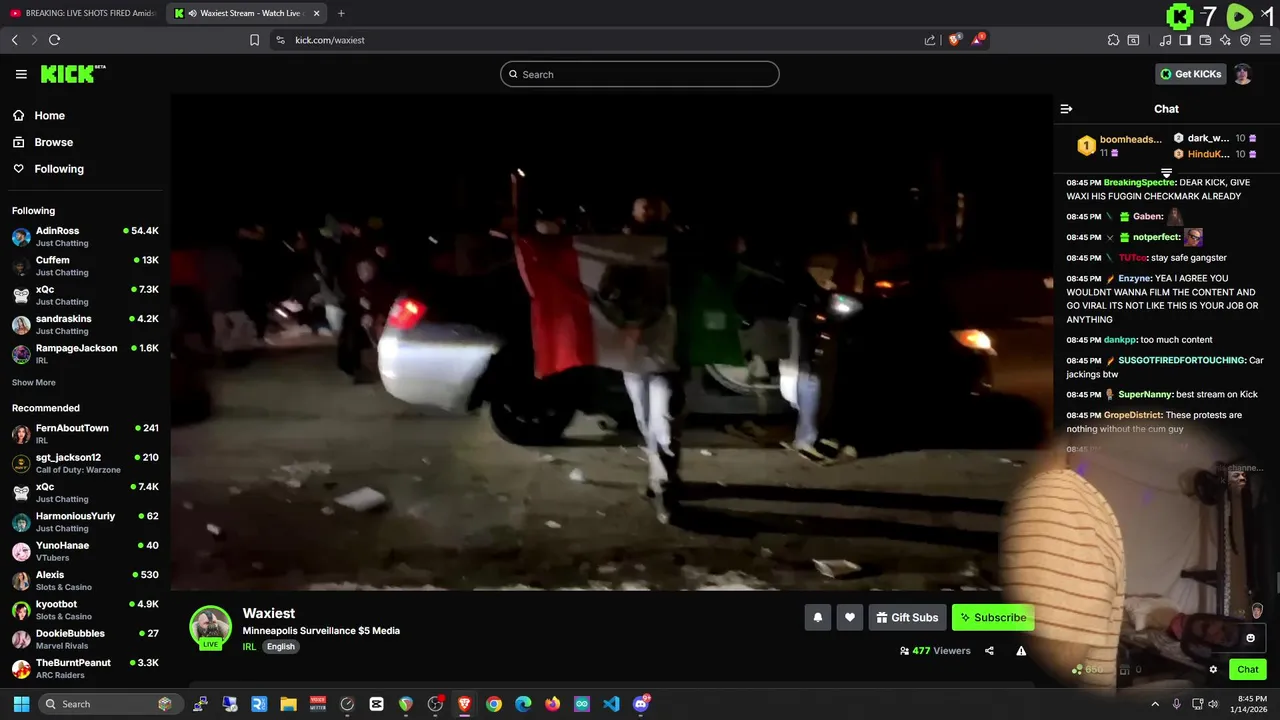Click the Get KICKs button
The image size is (1280, 720).
[1190, 74]
